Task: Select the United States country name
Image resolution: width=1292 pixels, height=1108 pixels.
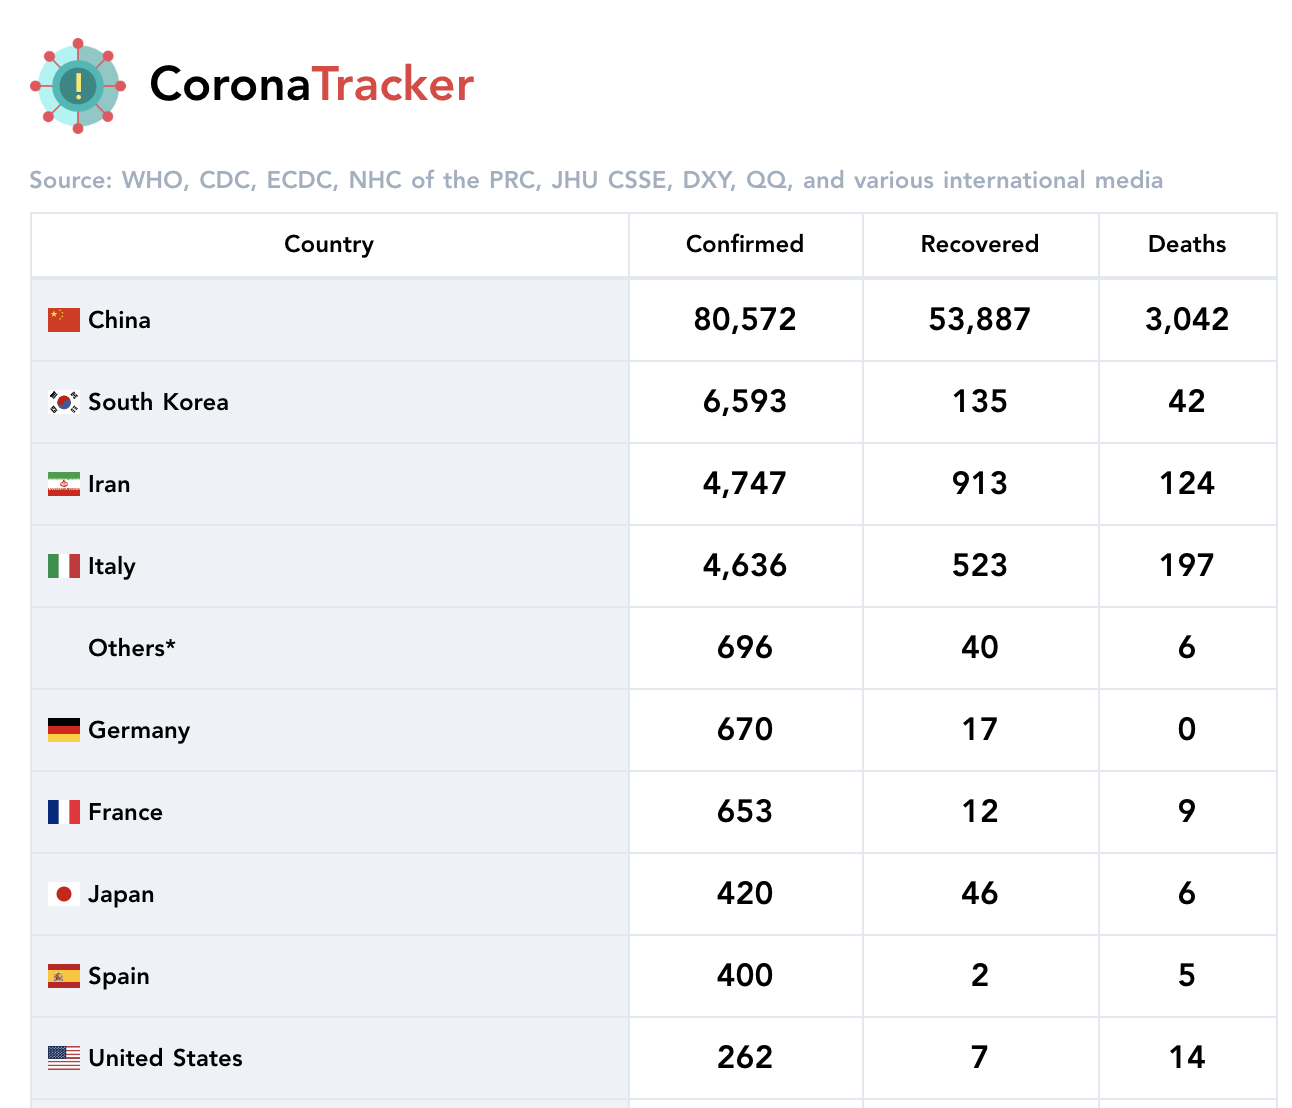Action: click(x=165, y=1058)
